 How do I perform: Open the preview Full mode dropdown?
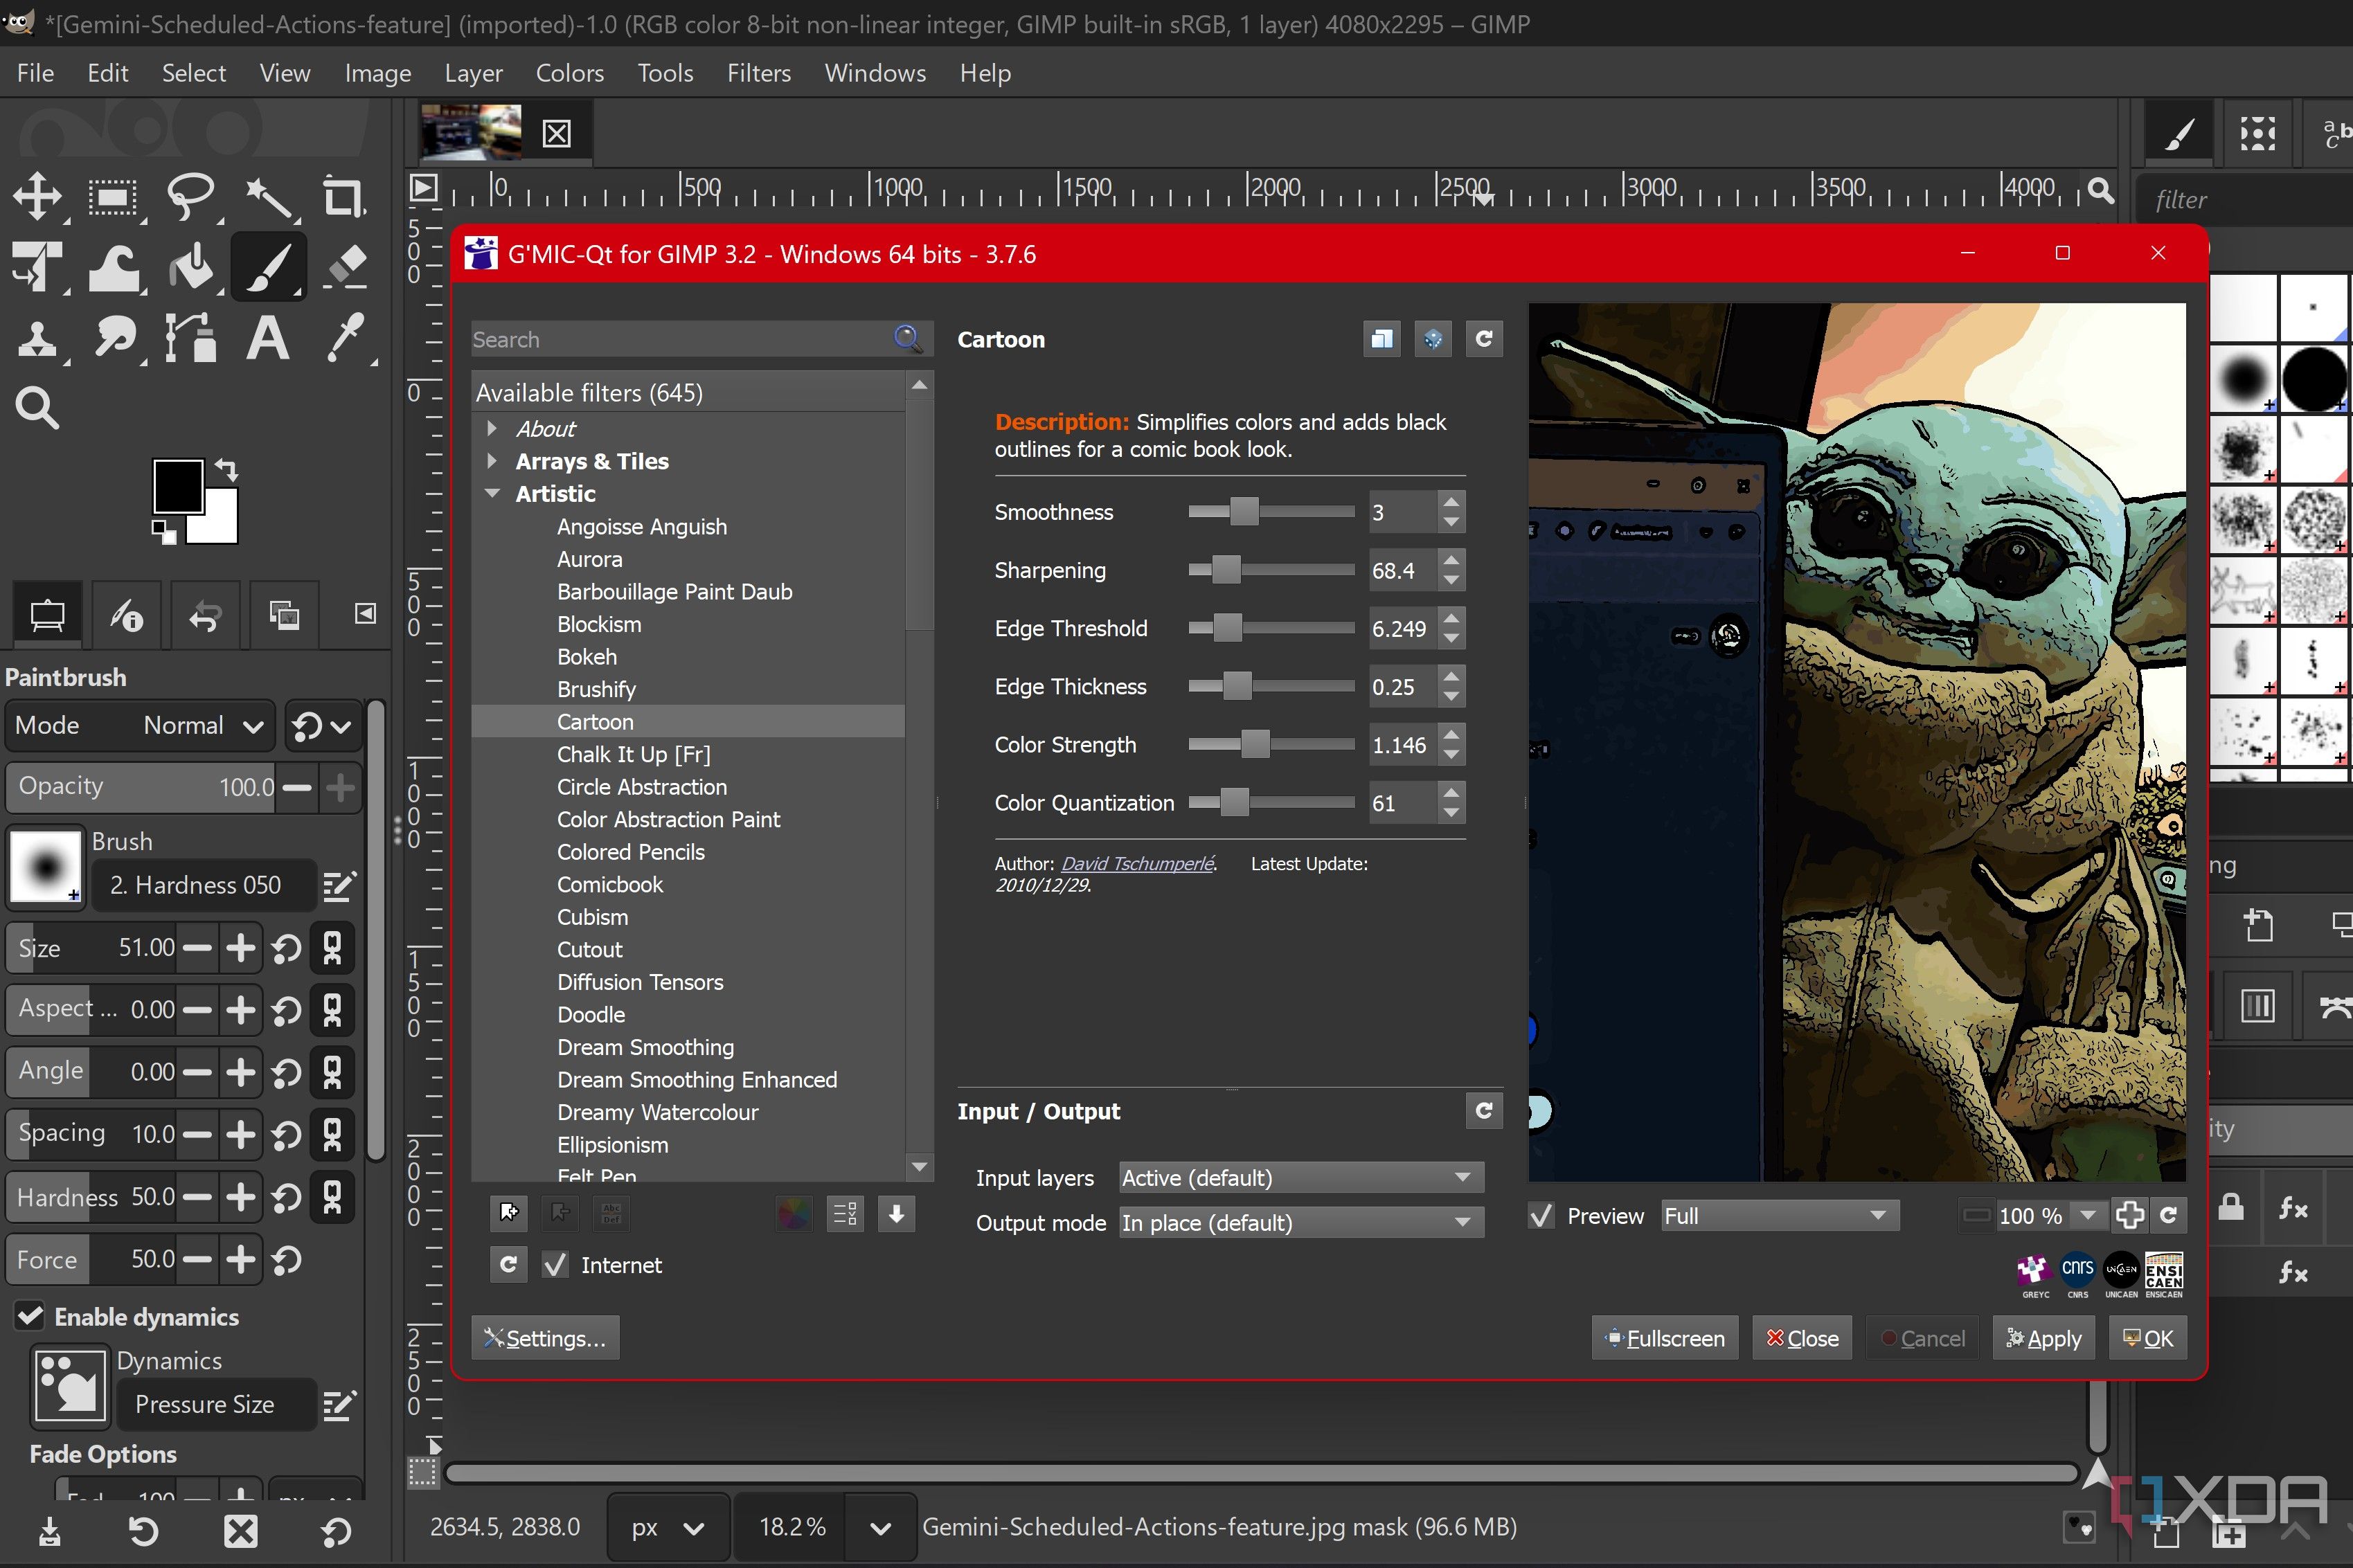(x=1779, y=1216)
